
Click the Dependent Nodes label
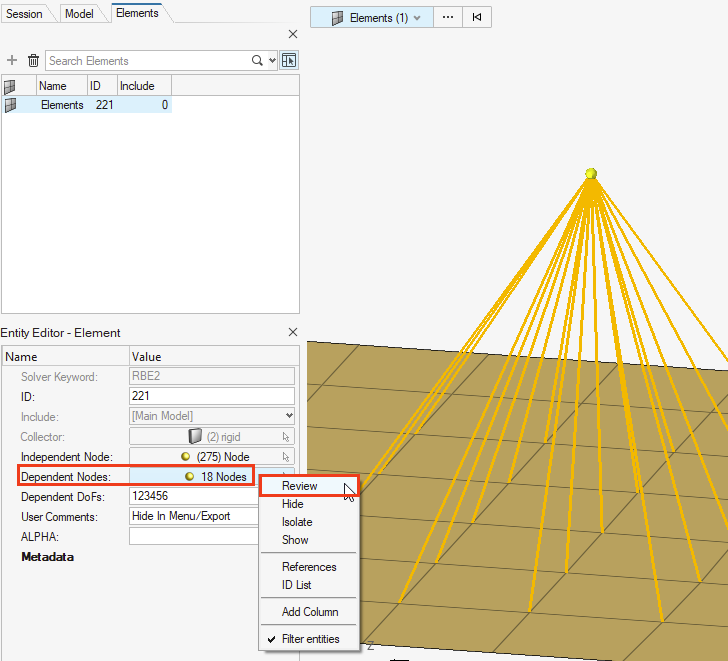(x=65, y=477)
